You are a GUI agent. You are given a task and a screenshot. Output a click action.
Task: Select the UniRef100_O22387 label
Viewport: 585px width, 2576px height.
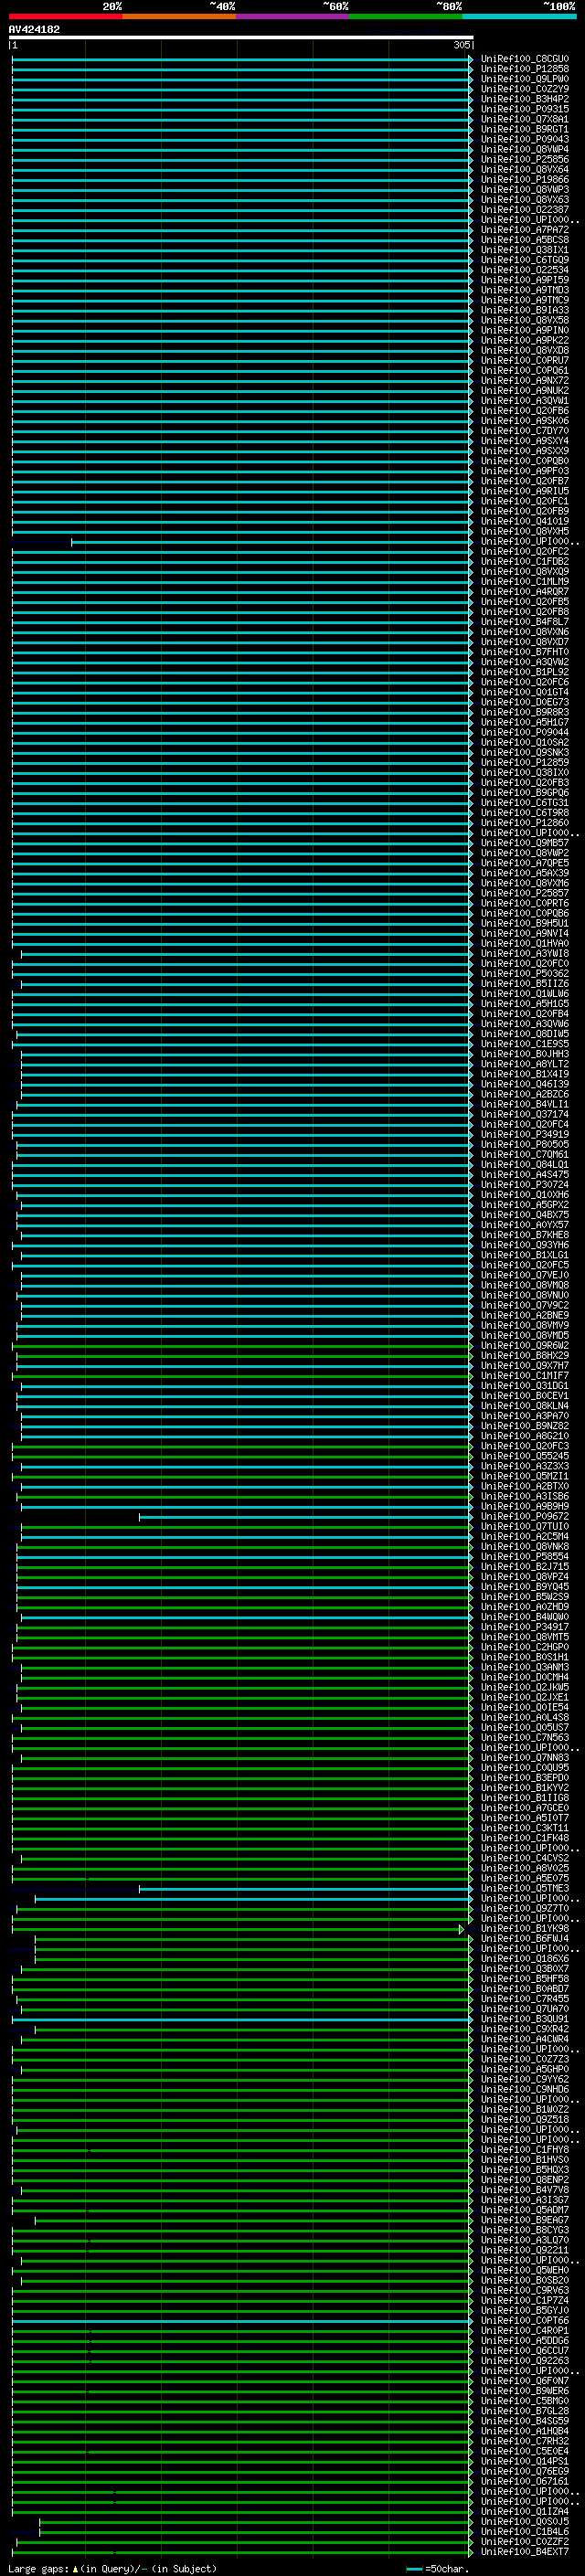tap(525, 209)
